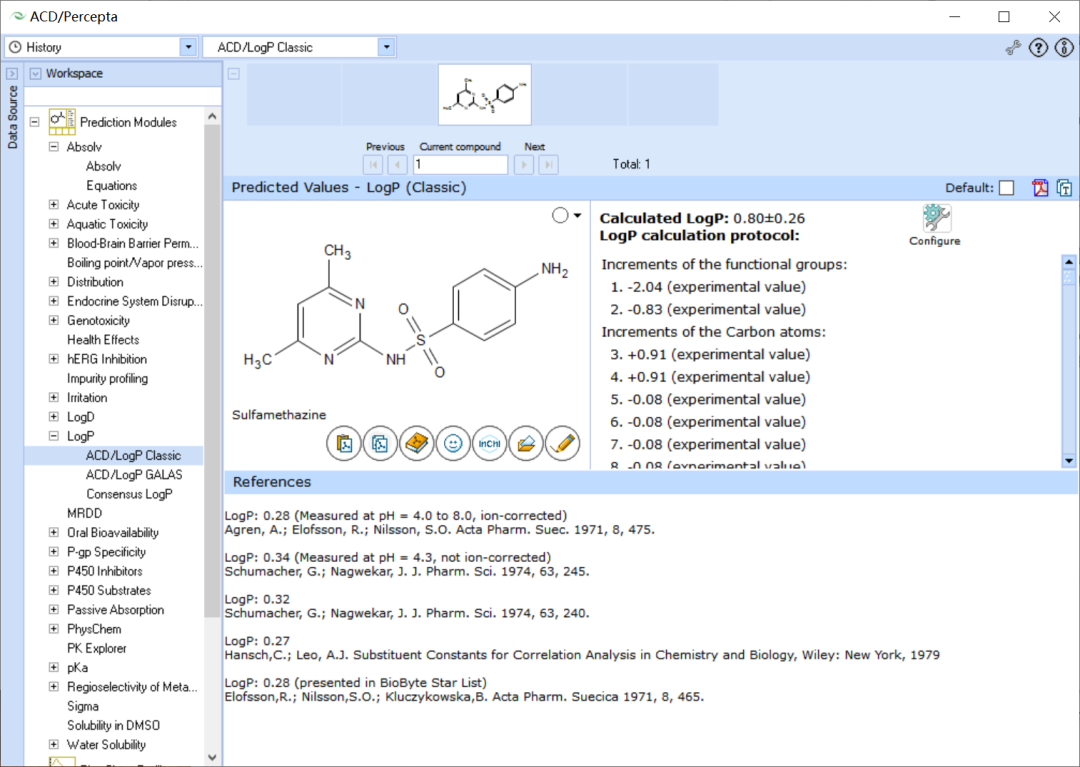Toggle the Default checkbox
Viewport: 1080px width, 767px height.
[1006, 188]
